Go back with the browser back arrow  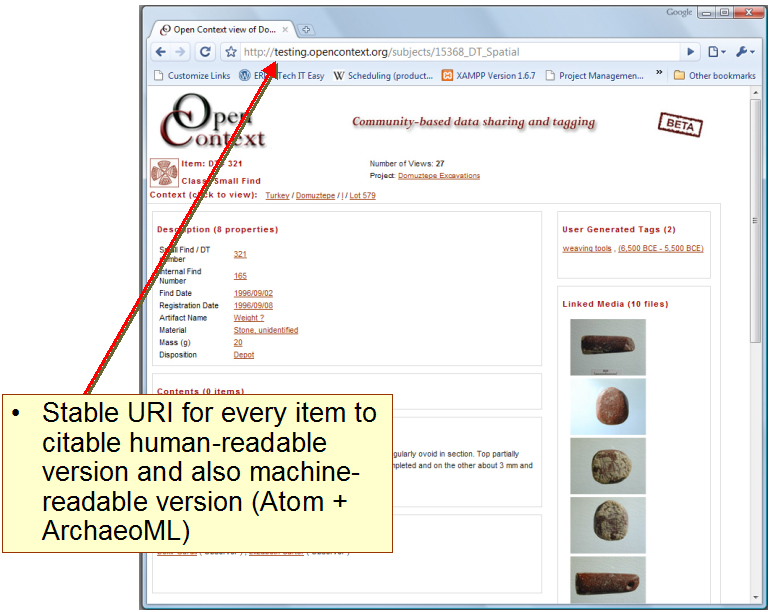pos(161,52)
